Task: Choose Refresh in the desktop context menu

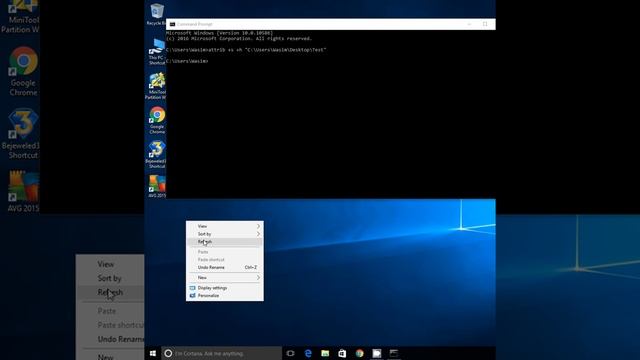Action: coord(224,242)
